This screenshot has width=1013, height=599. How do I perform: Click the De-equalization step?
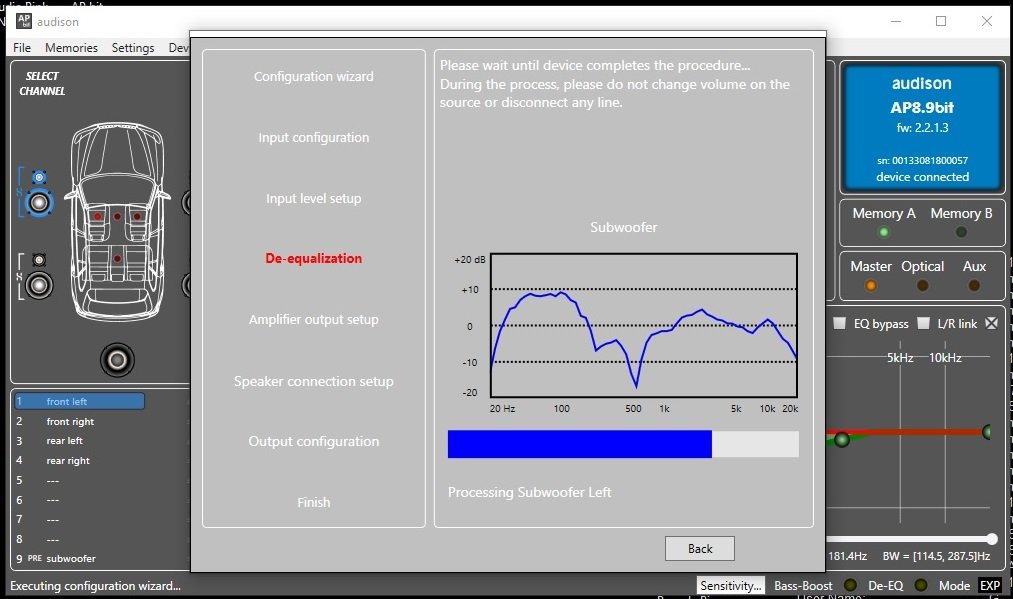[313, 258]
